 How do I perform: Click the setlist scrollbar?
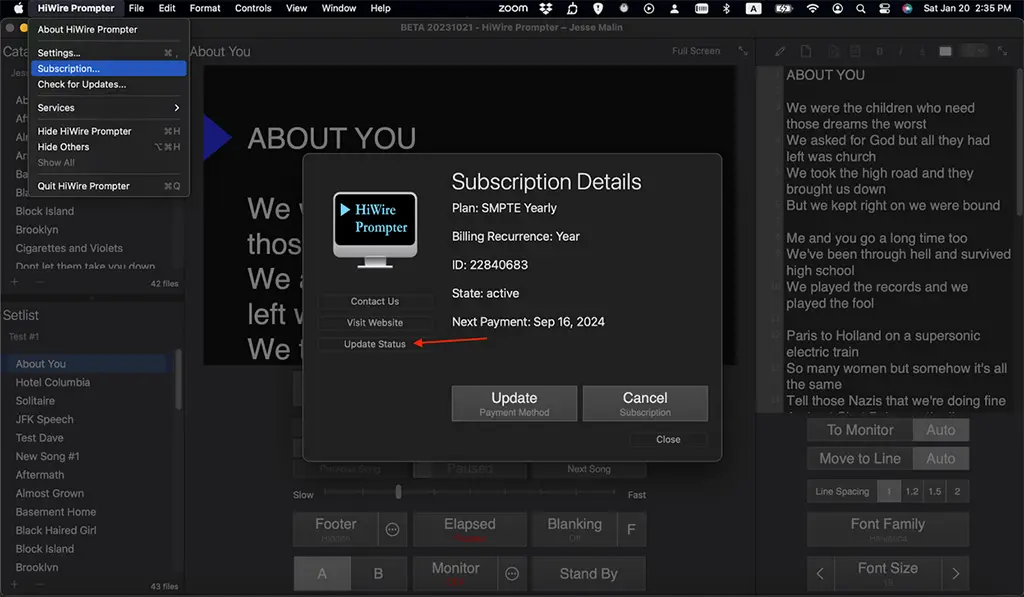click(178, 381)
